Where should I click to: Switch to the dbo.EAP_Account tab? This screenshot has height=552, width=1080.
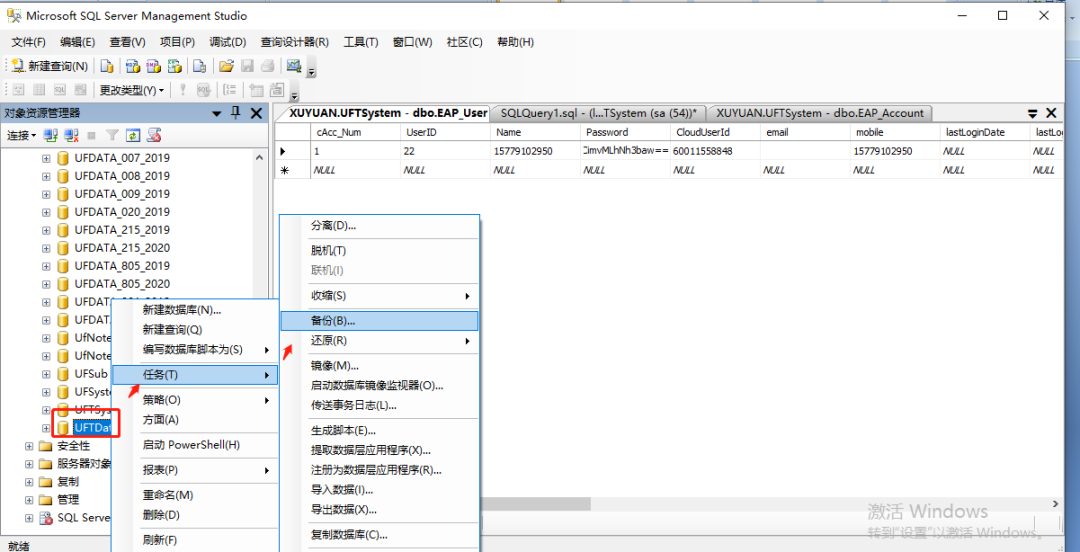[x=821, y=113]
